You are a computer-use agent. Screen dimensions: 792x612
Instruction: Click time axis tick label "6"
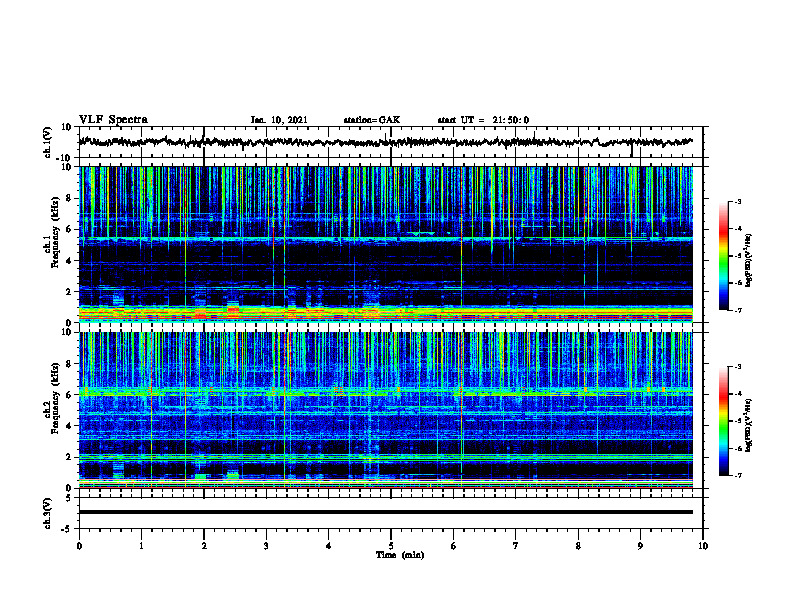coord(454,546)
